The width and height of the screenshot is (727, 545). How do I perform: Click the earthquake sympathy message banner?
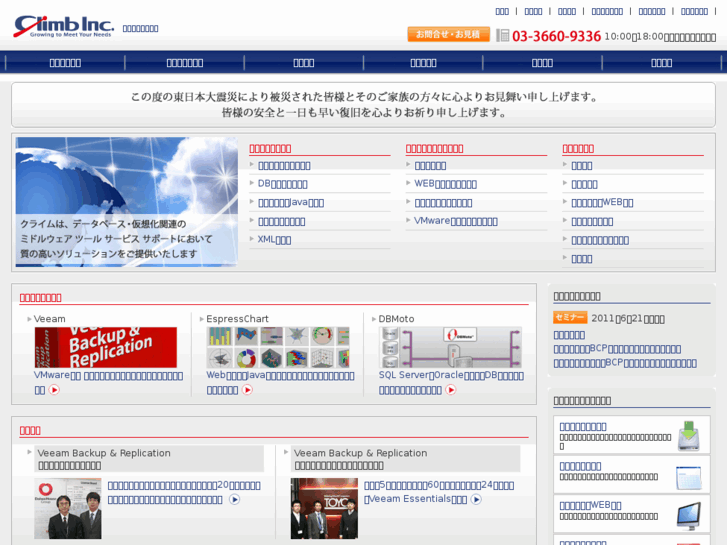[x=364, y=105]
